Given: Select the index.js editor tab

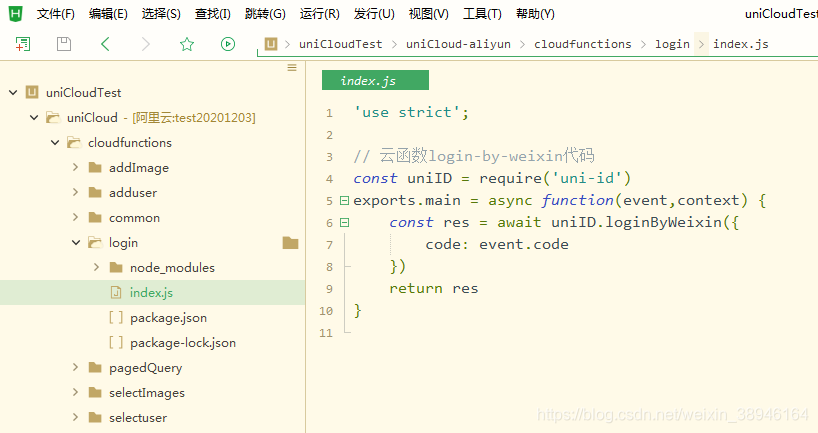Looking at the screenshot, I should click(375, 80).
